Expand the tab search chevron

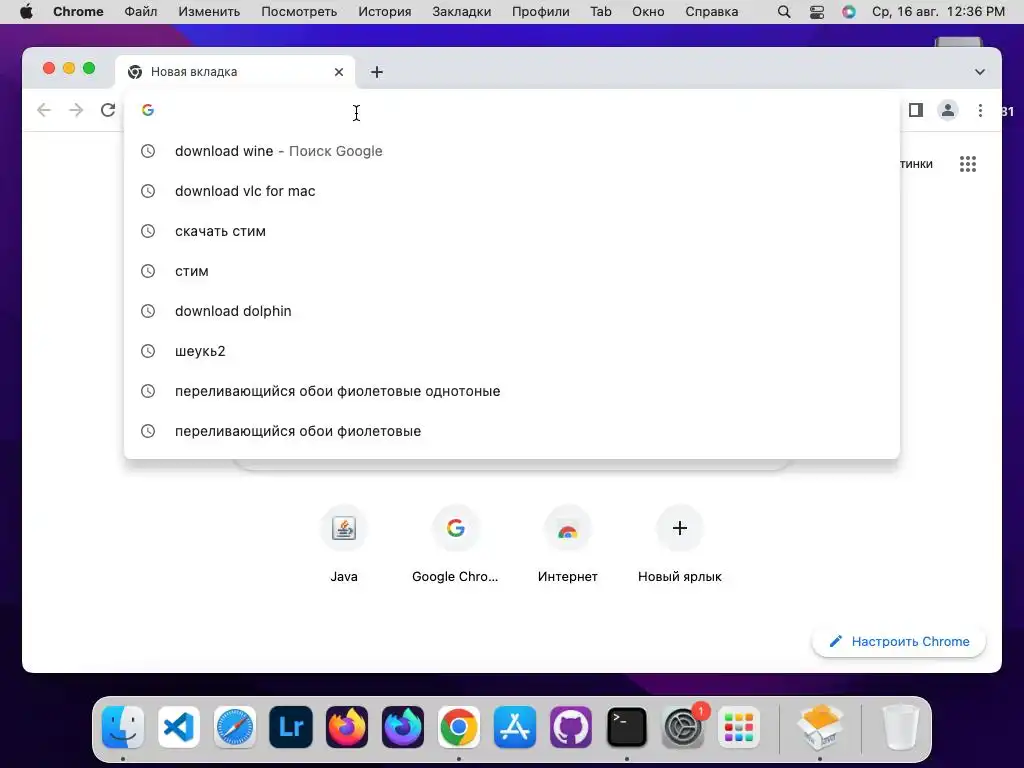(x=980, y=72)
